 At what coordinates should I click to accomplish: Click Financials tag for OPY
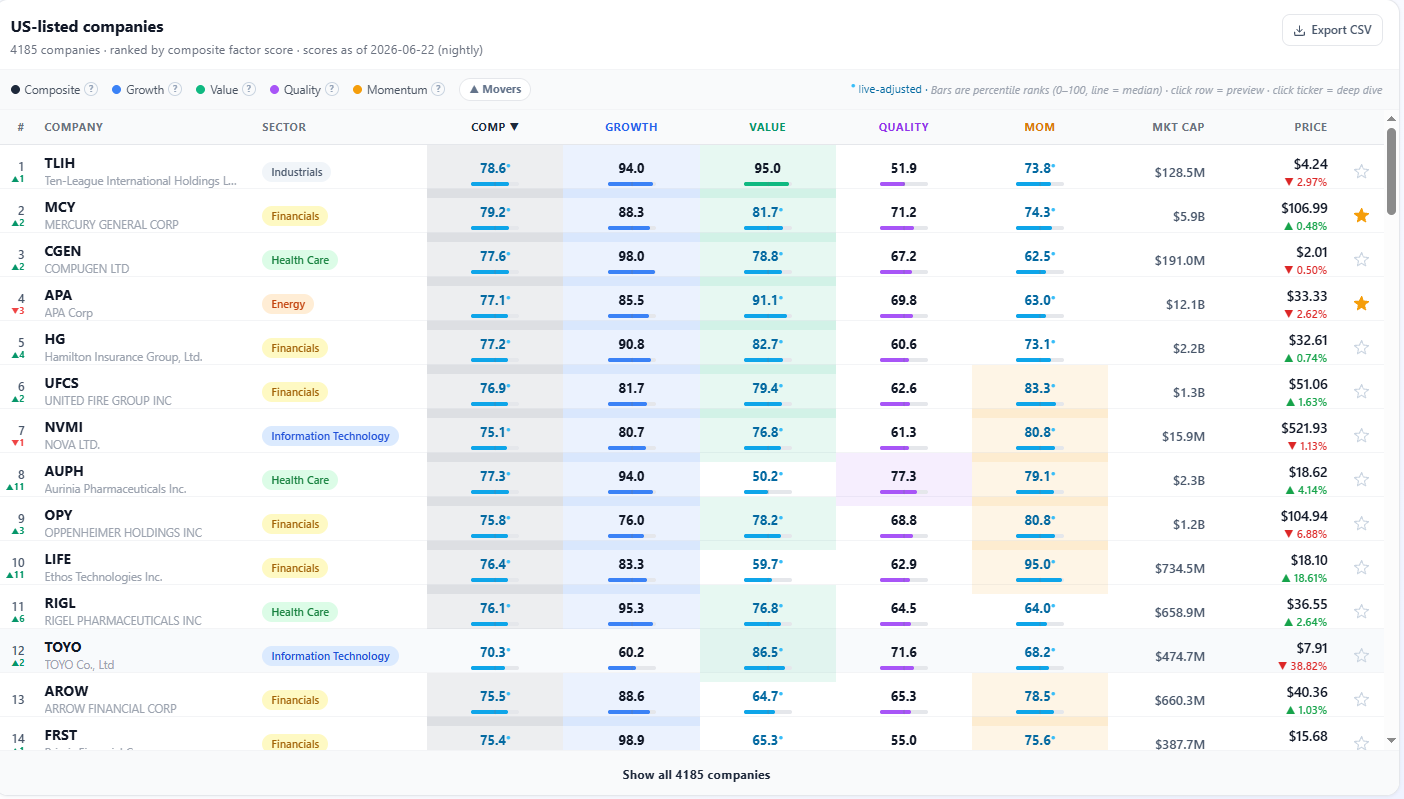tap(295, 524)
